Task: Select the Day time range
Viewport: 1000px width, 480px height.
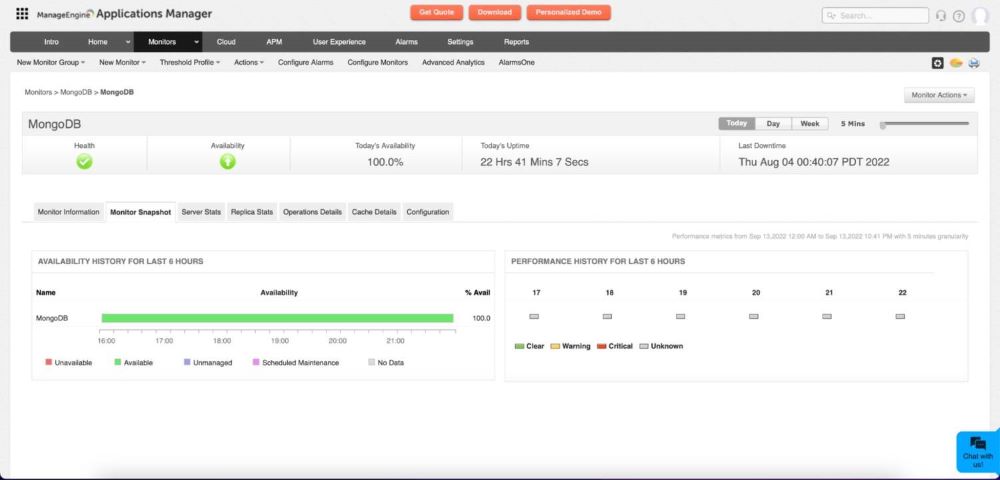Action: [773, 124]
